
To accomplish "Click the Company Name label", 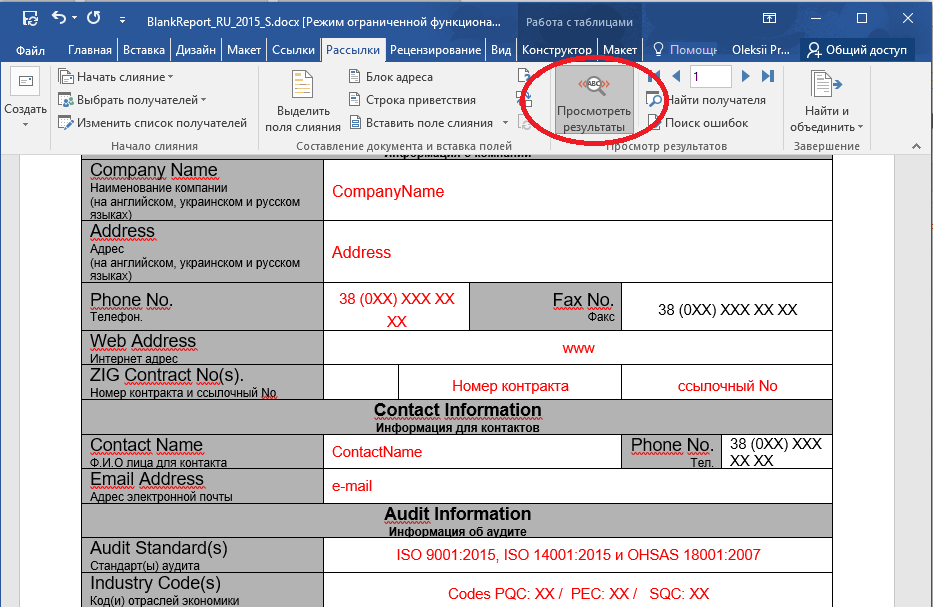I will (154, 170).
